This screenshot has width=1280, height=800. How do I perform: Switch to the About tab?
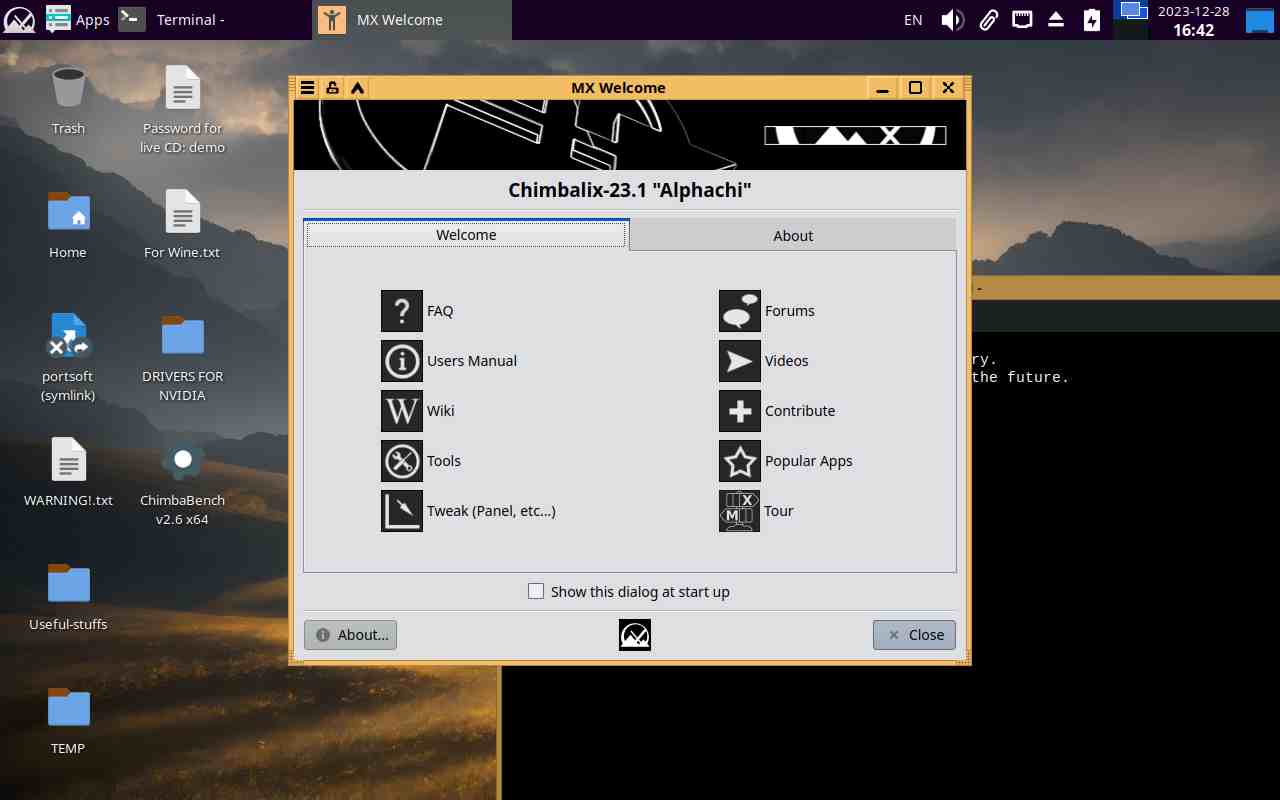793,236
